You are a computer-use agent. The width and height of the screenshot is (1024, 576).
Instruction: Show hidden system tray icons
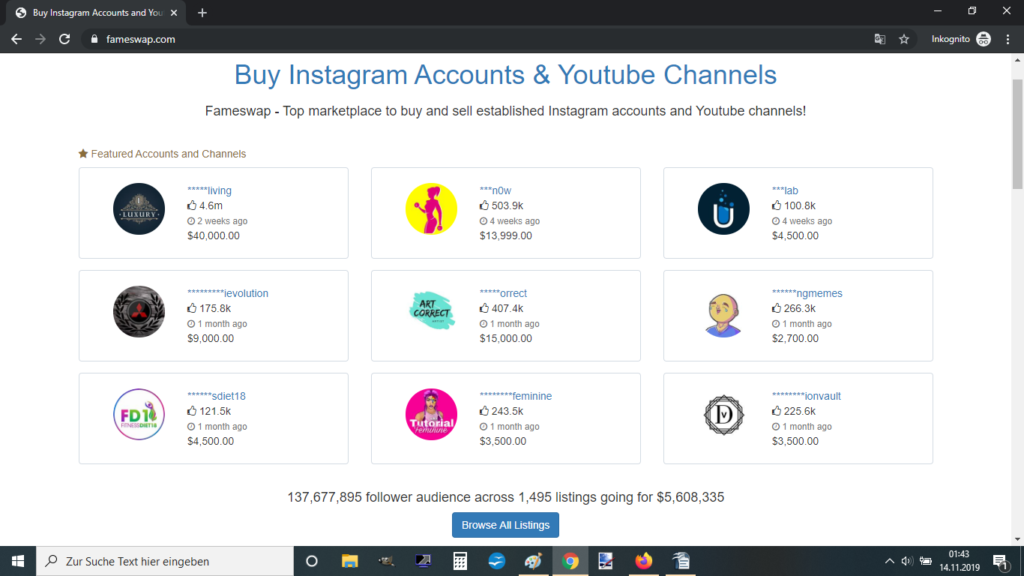tap(889, 561)
